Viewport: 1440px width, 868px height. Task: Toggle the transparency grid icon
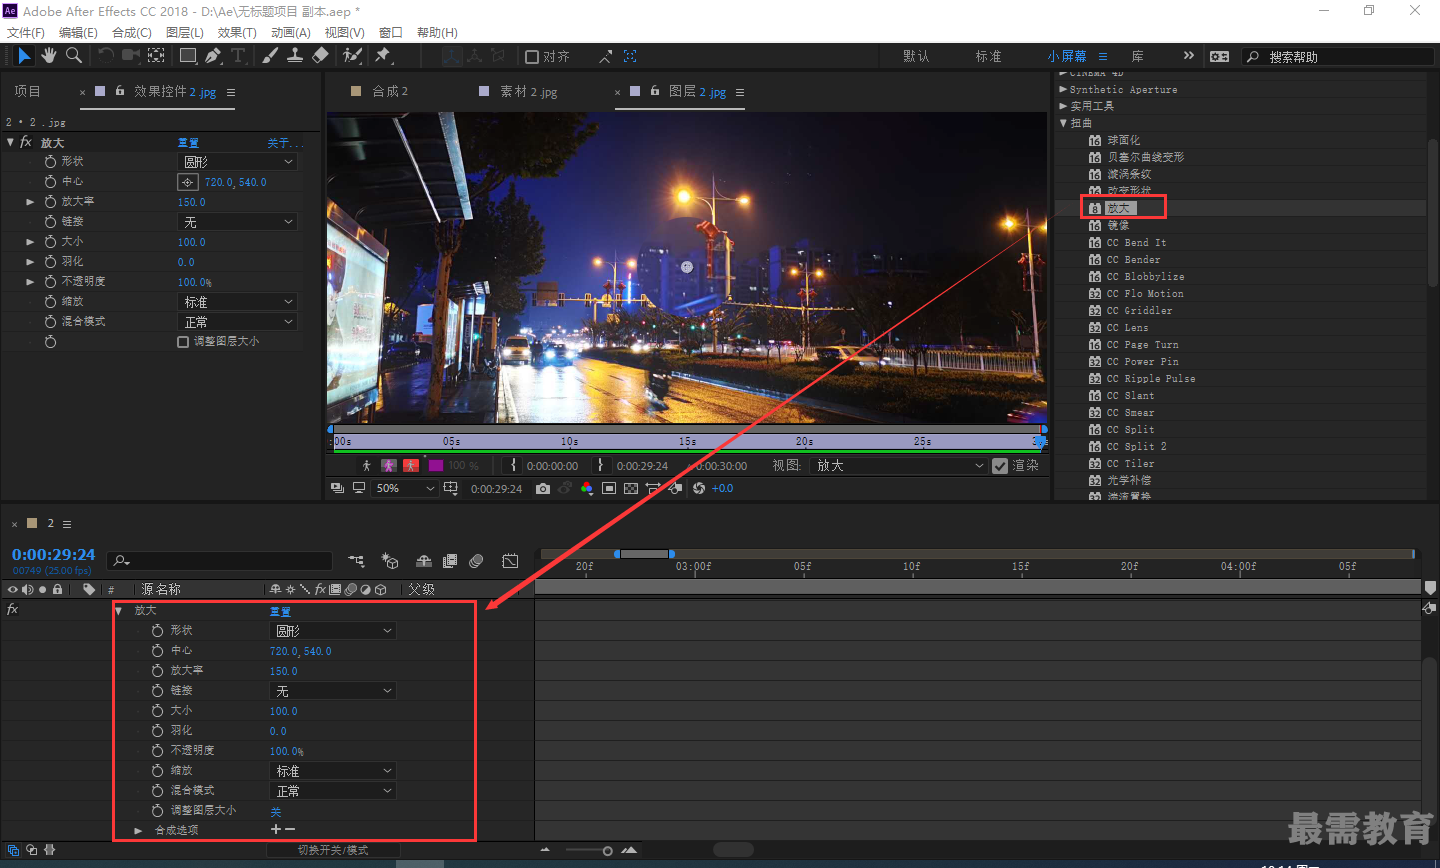pos(631,488)
